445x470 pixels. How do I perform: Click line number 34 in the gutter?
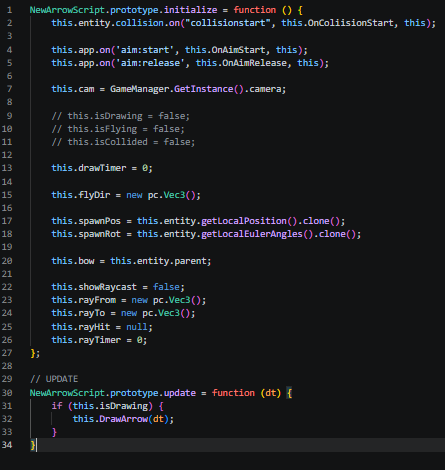coord(7,445)
